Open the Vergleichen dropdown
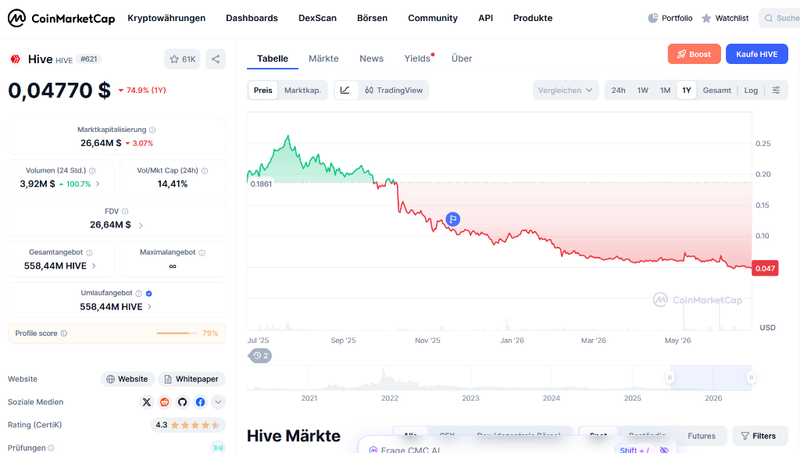The height and width of the screenshot is (453, 800). [565, 90]
